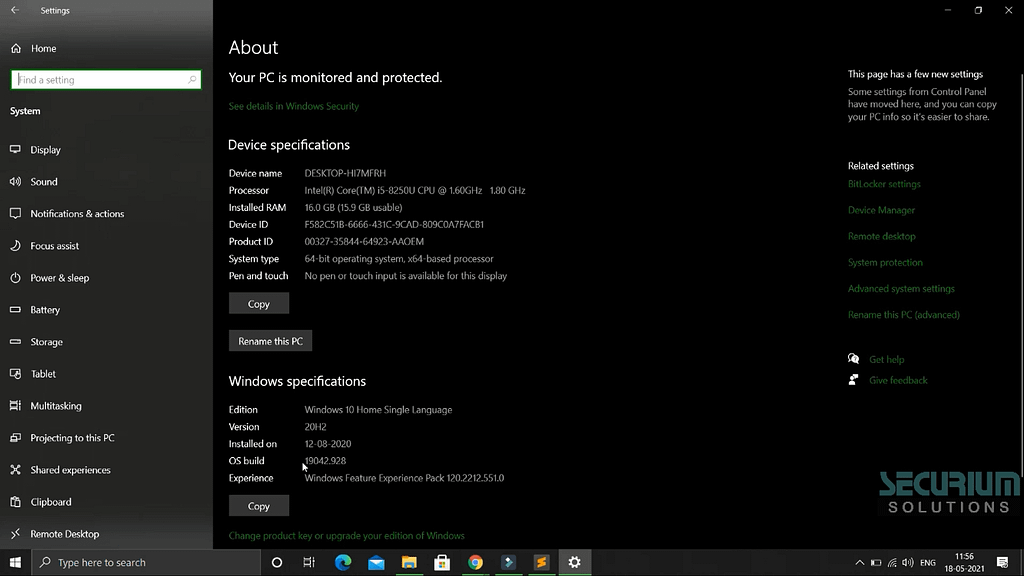Click the Shared experiences icon
1024x576 pixels.
tap(15, 470)
